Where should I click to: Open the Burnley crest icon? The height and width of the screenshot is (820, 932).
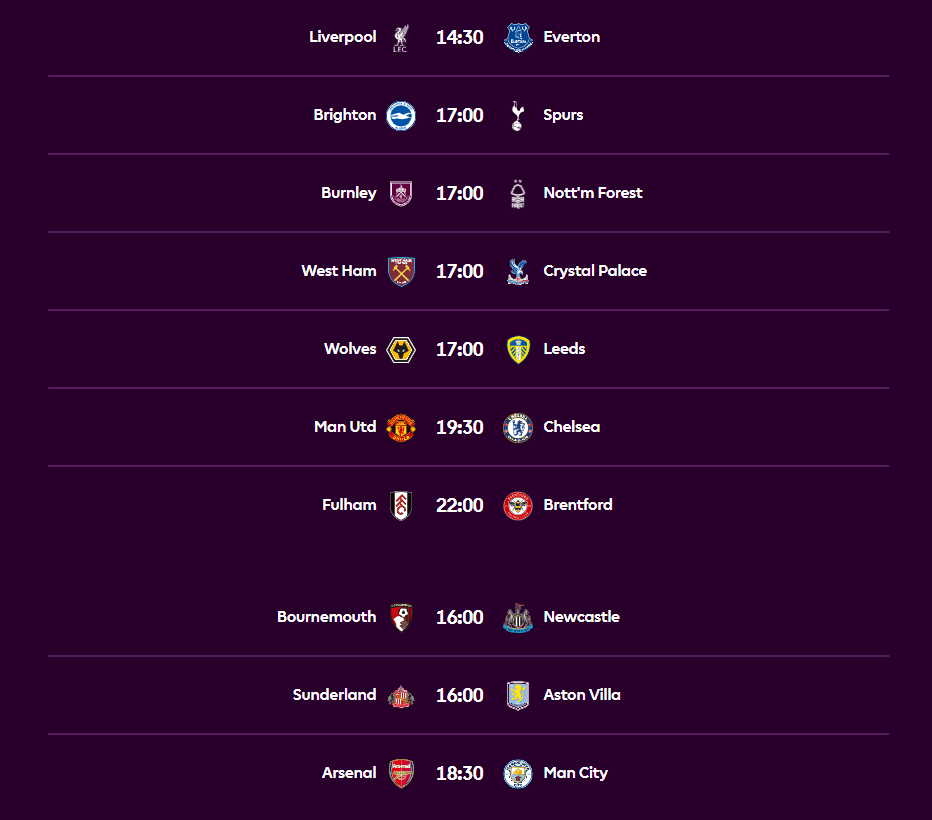401,194
